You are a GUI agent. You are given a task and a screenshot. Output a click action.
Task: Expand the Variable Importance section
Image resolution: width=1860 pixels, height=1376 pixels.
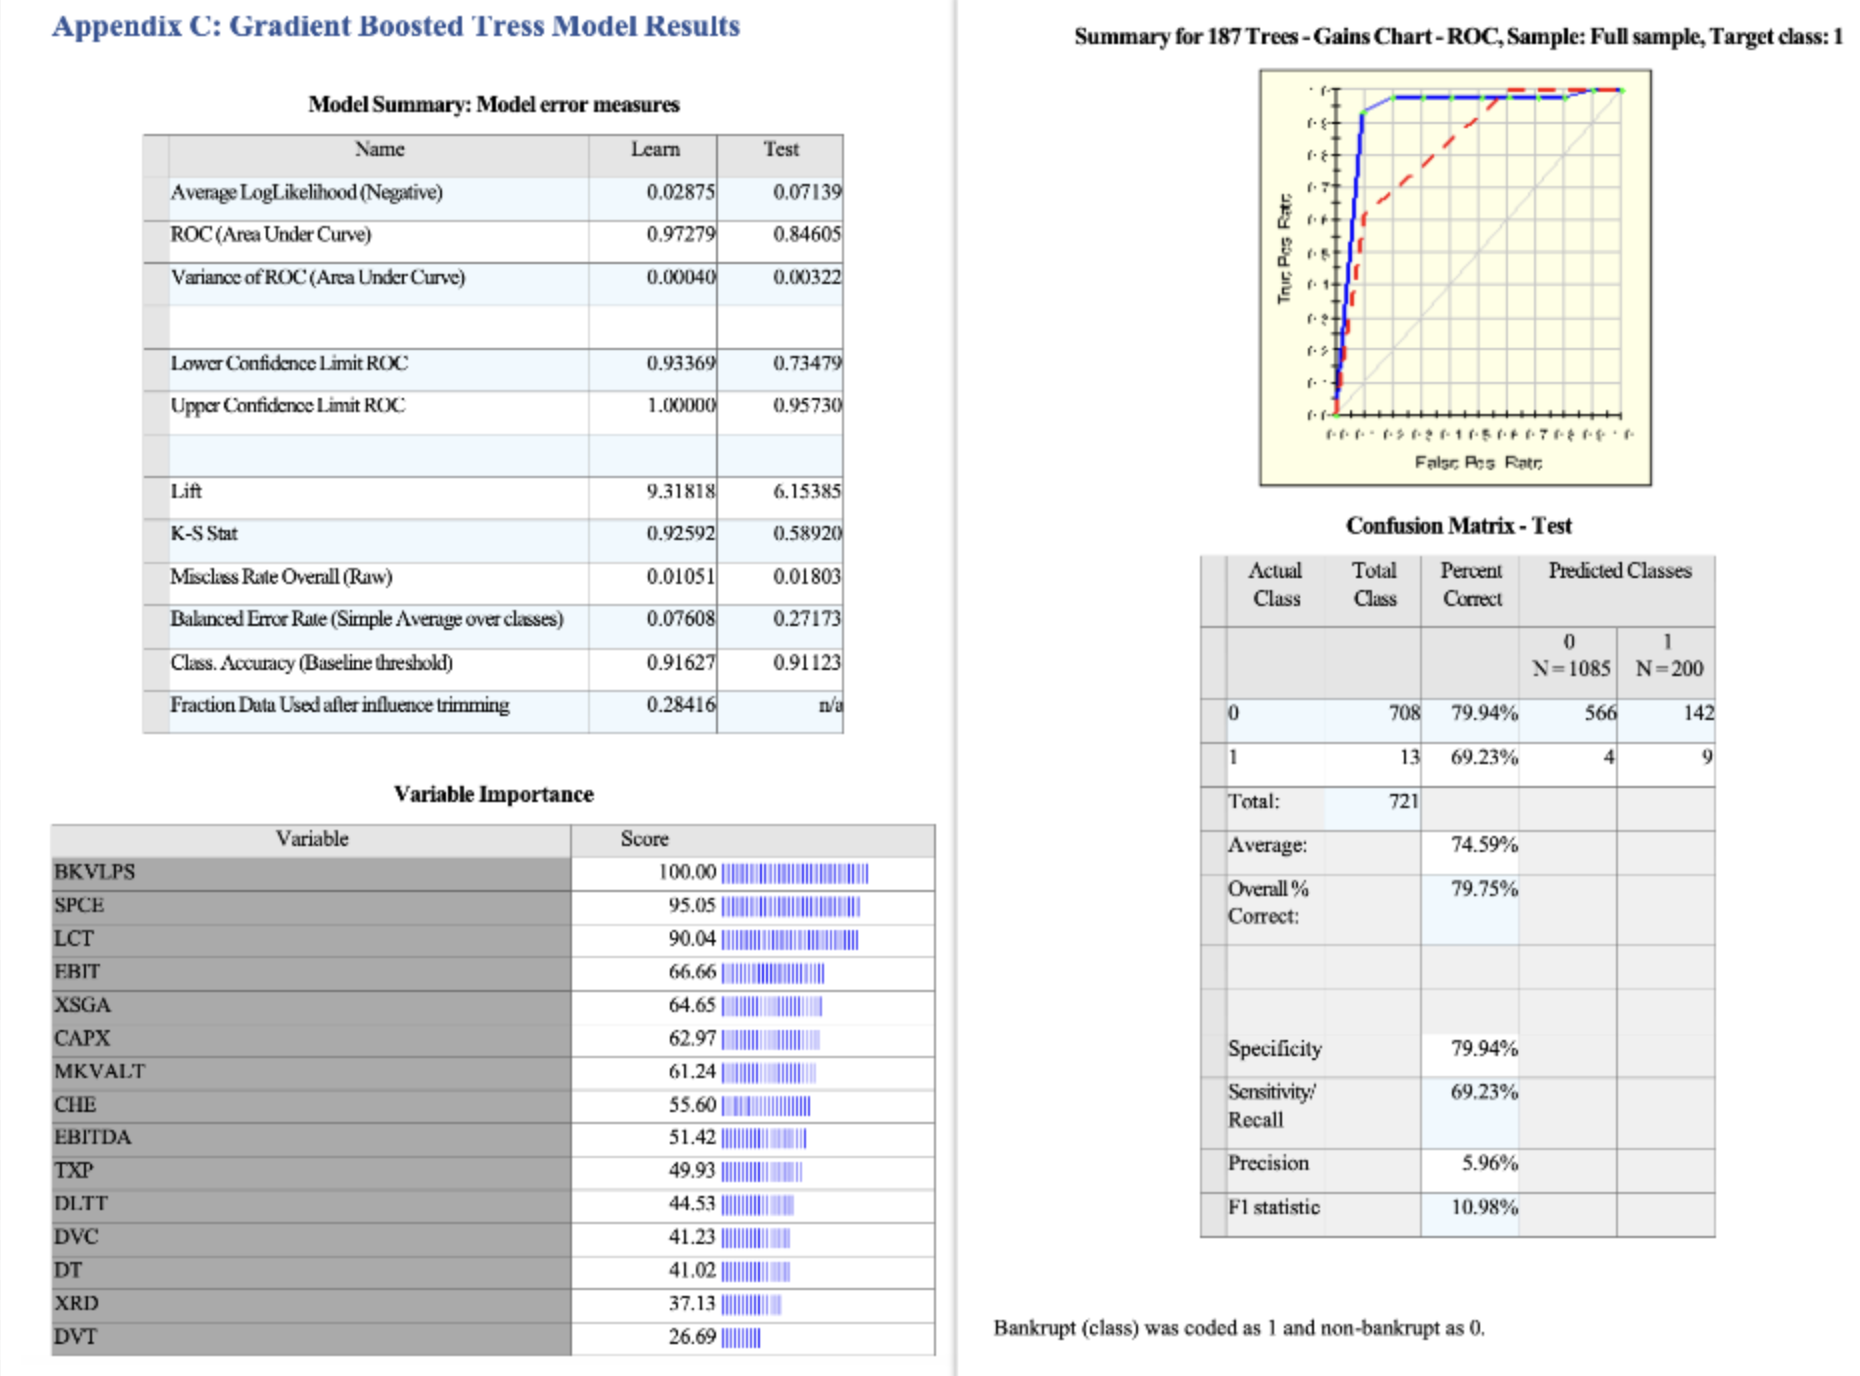pyautogui.click(x=493, y=795)
